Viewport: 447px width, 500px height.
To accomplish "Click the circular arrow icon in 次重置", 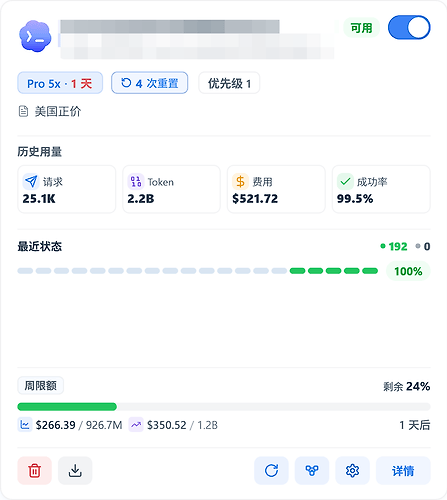I will click(x=126, y=83).
